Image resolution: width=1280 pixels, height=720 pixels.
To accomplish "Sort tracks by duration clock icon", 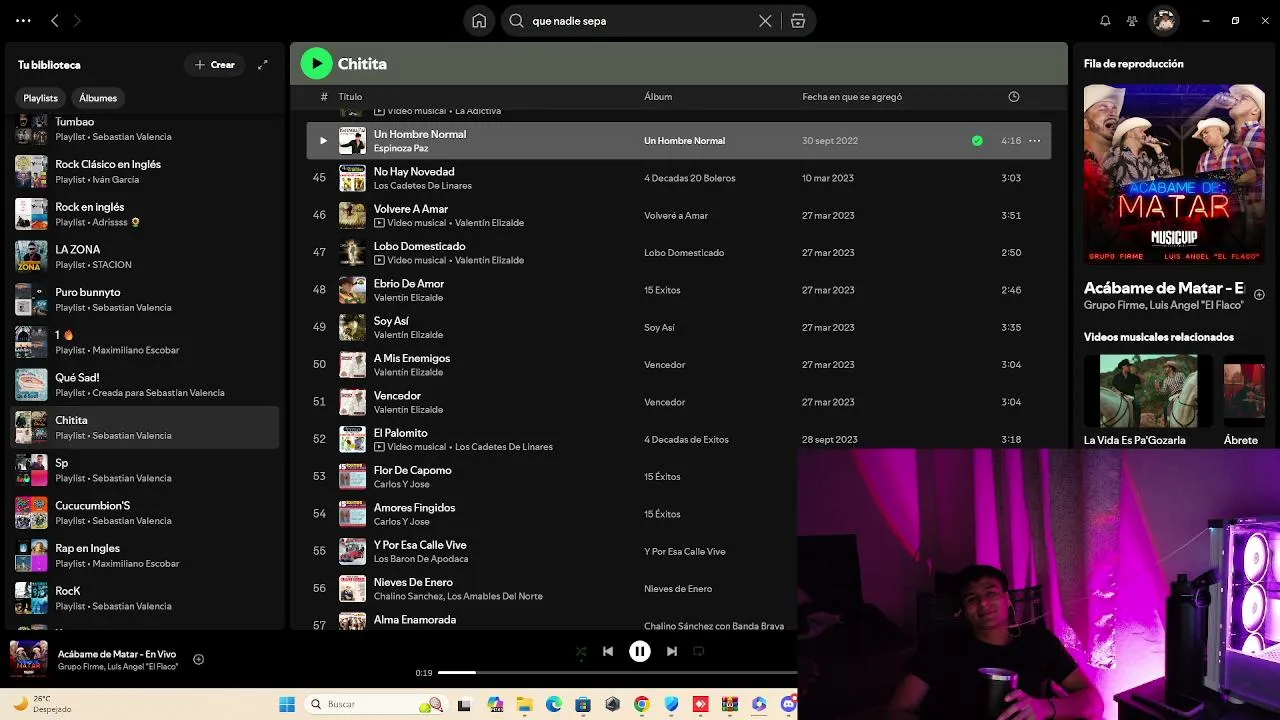I will 1014,97.
